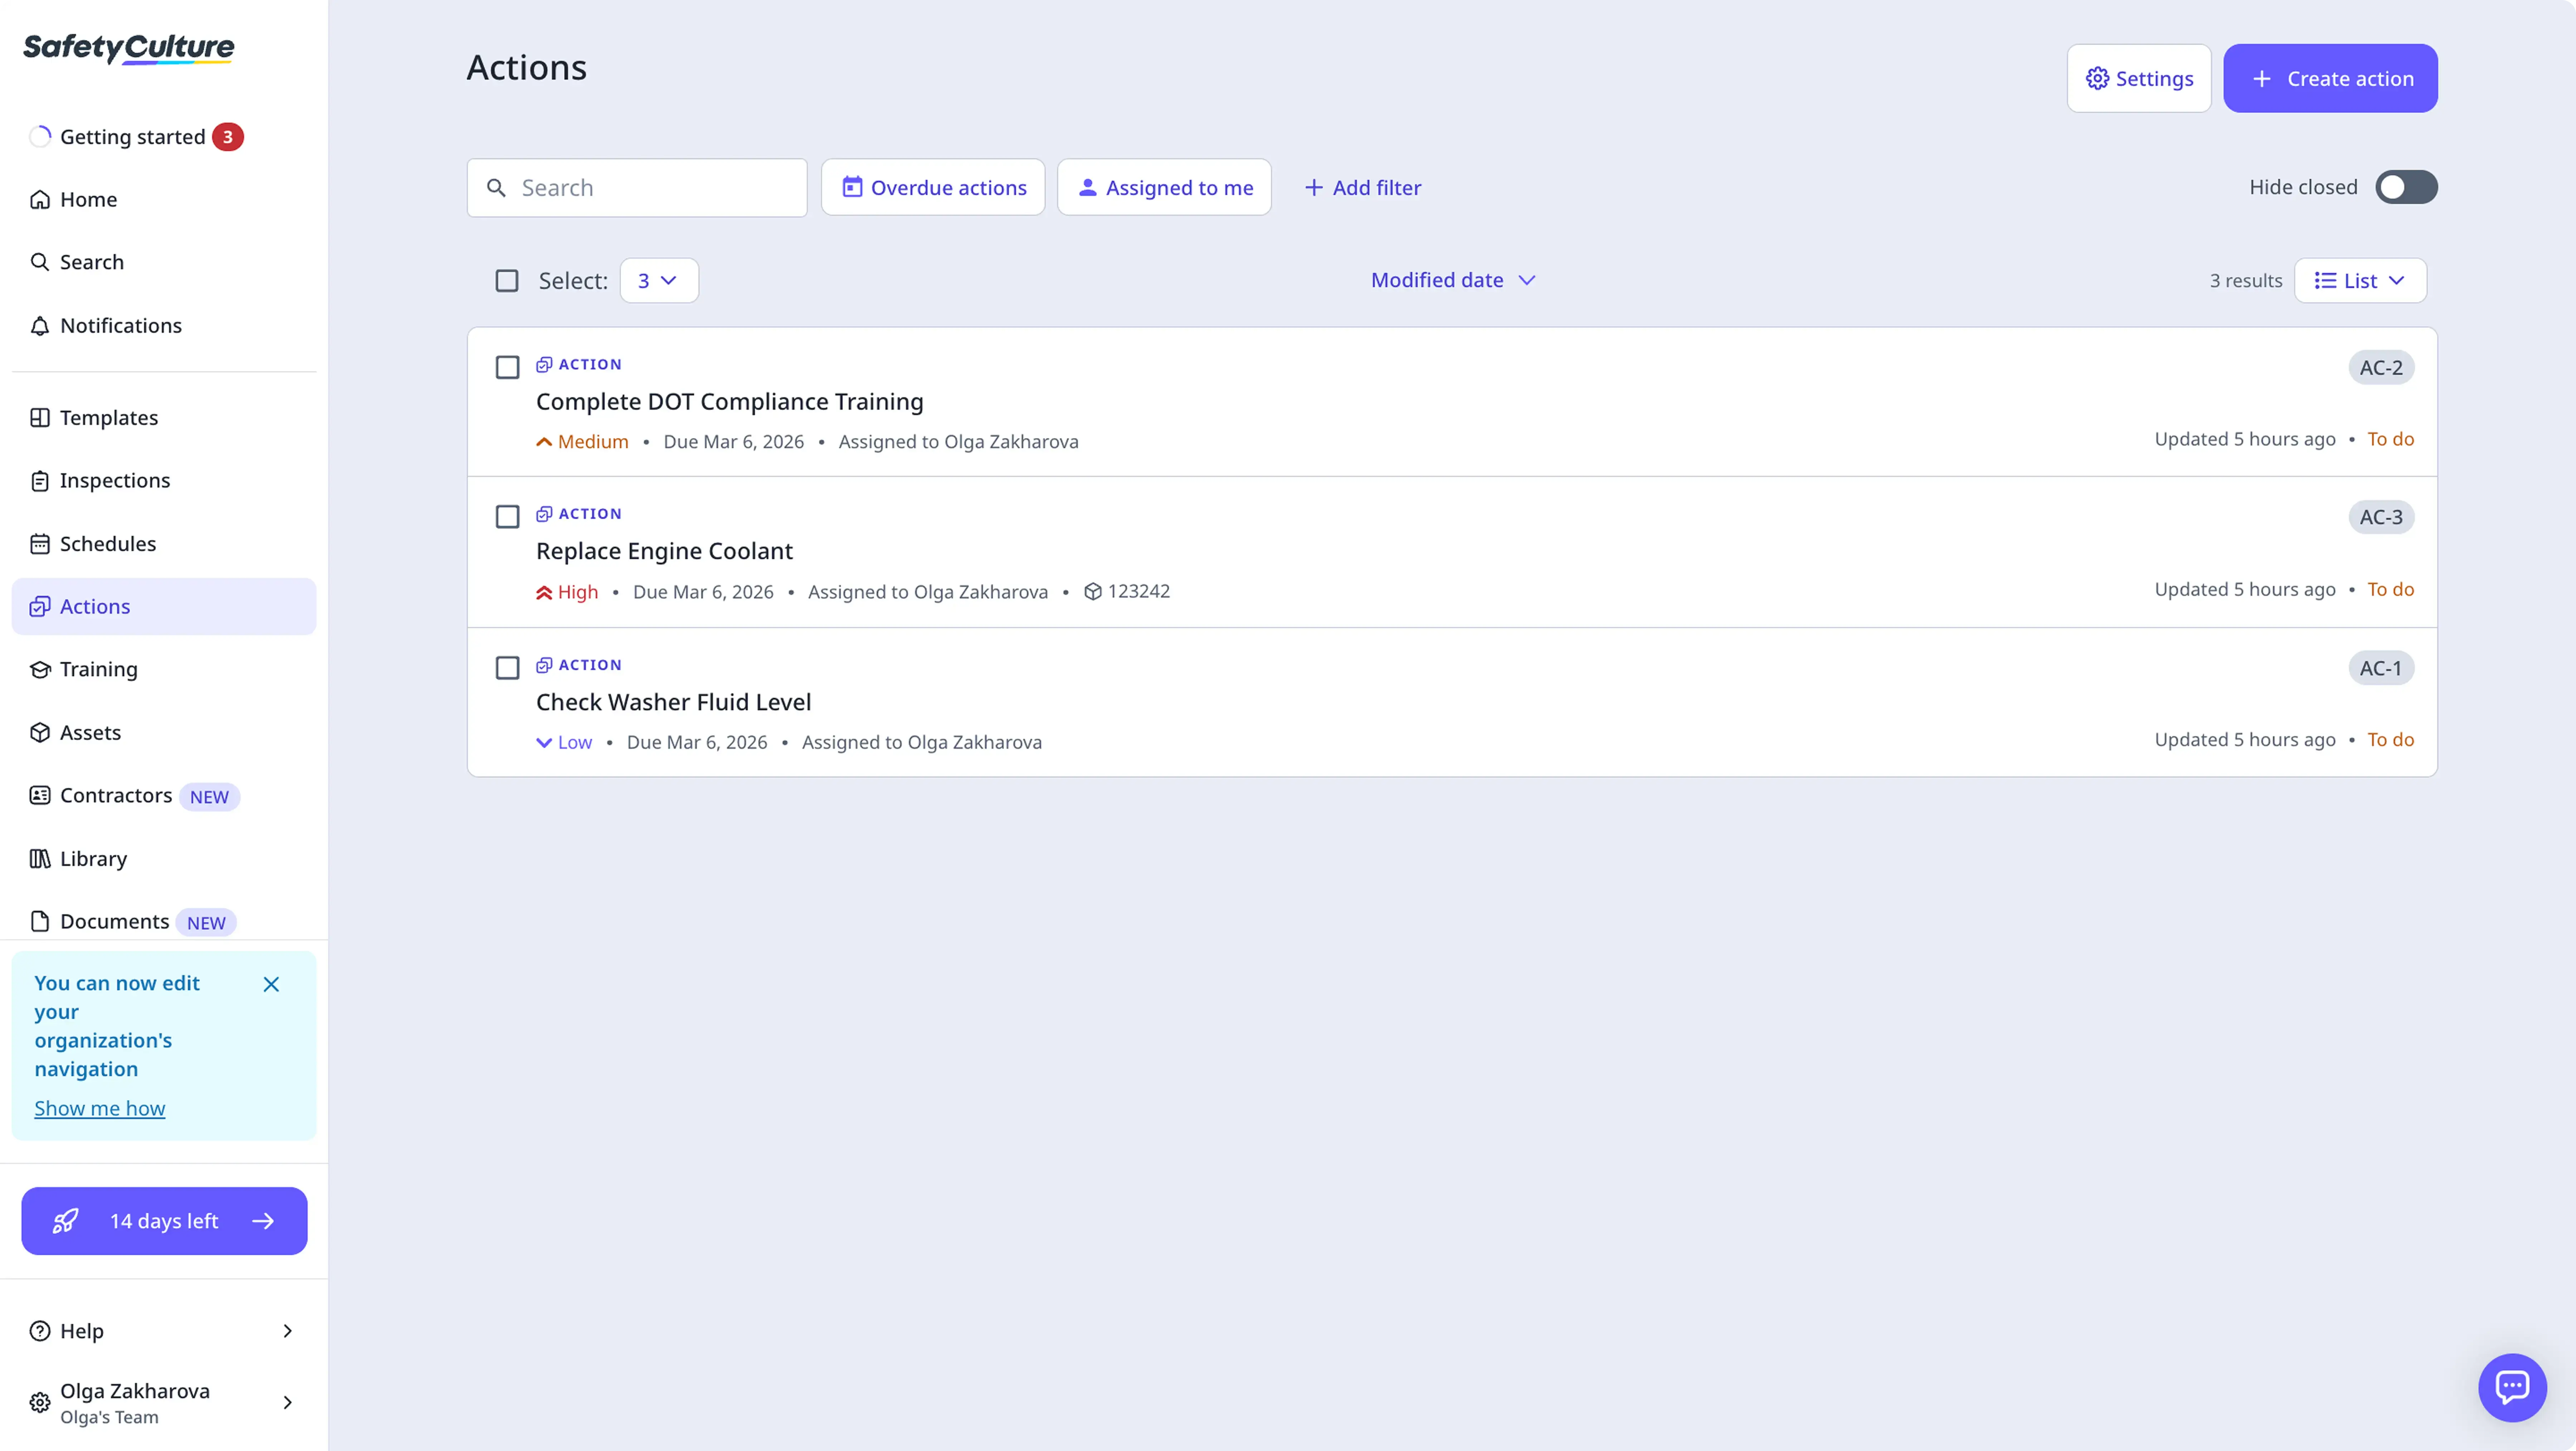The height and width of the screenshot is (1451, 2576).
Task: Click the Create action button
Action: tap(2330, 78)
